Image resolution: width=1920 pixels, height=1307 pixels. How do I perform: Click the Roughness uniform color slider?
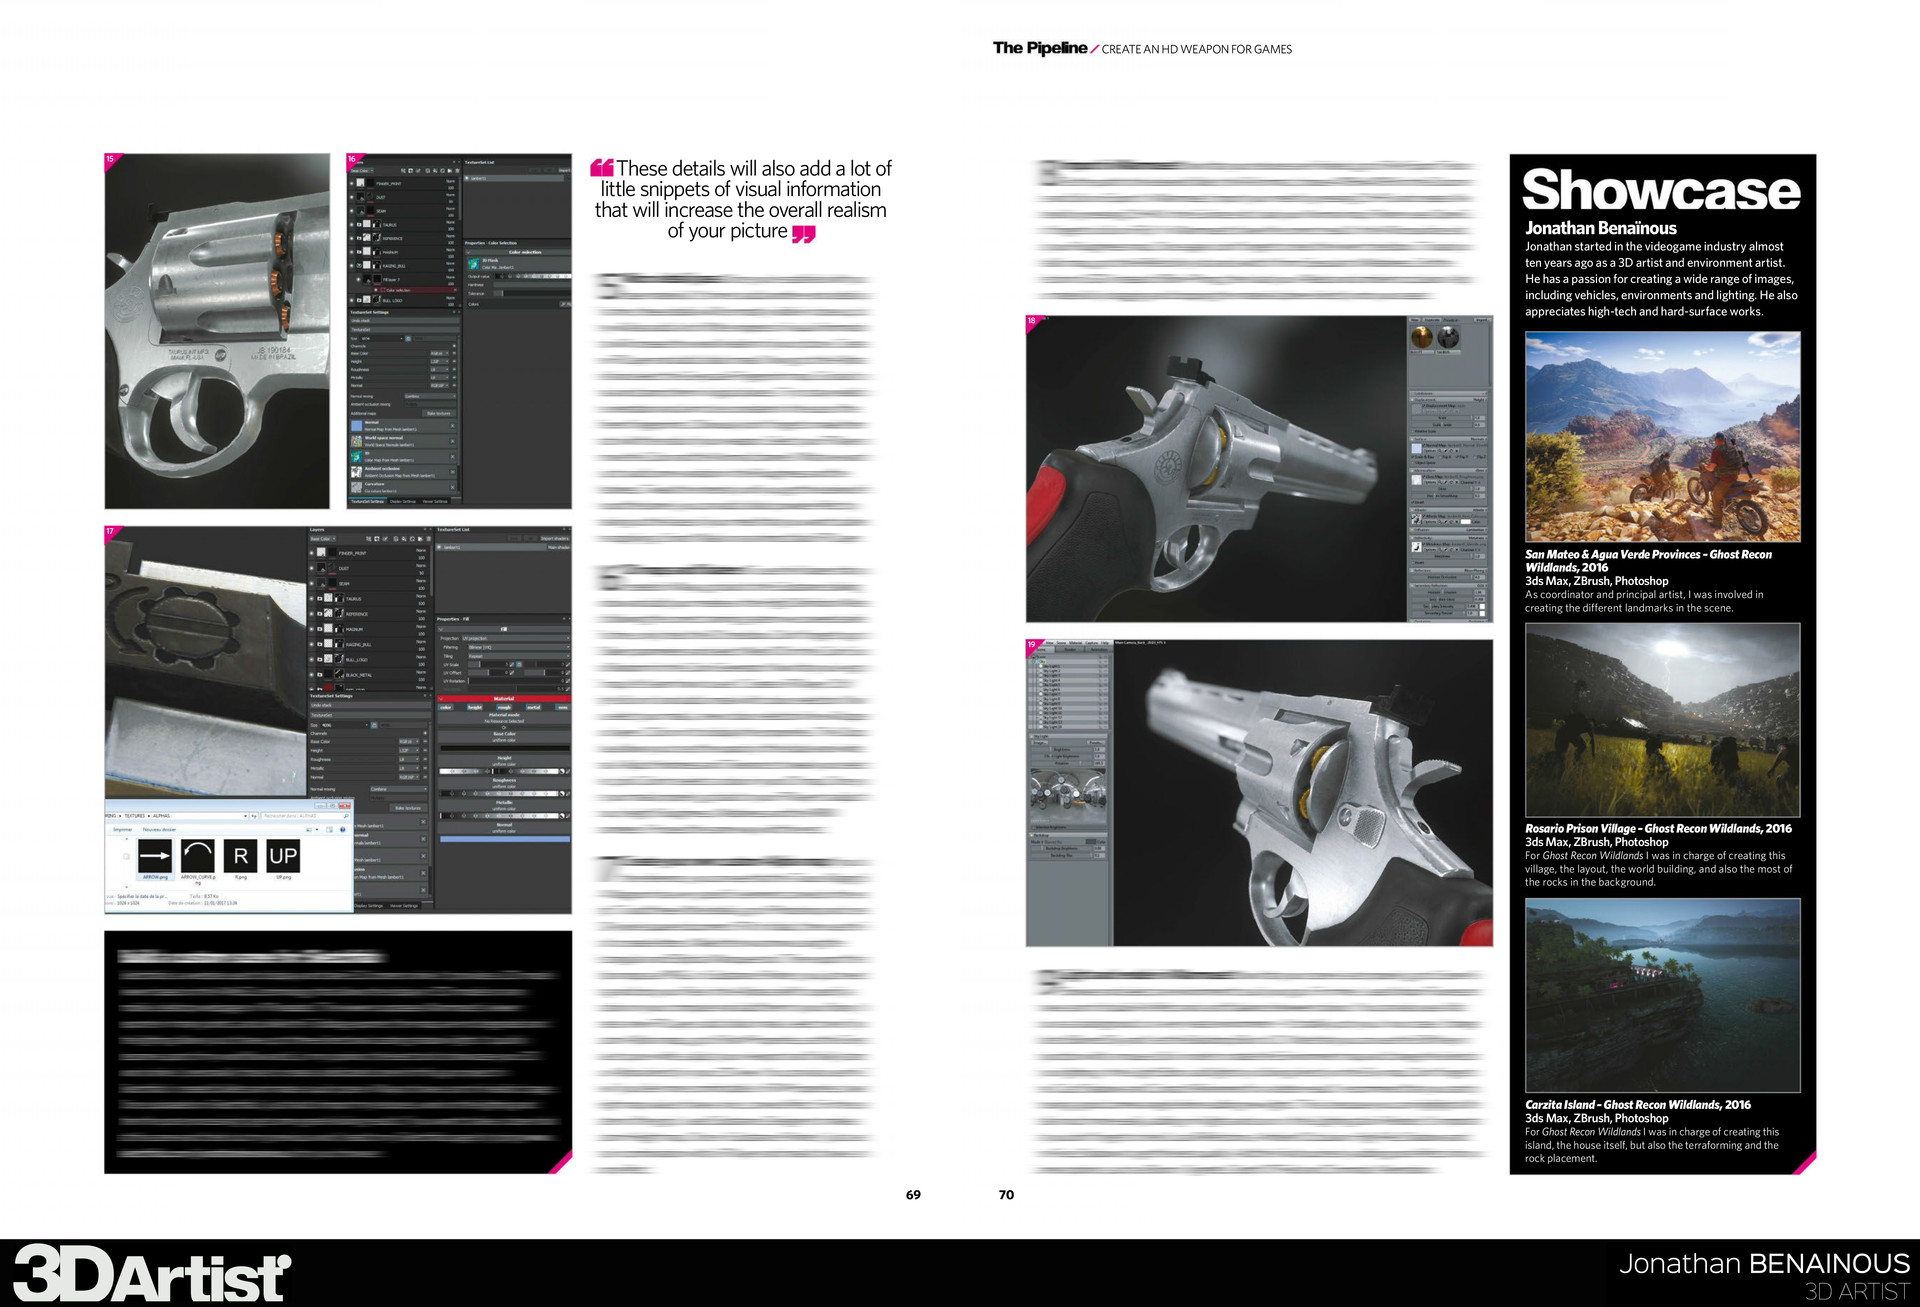[x=499, y=793]
